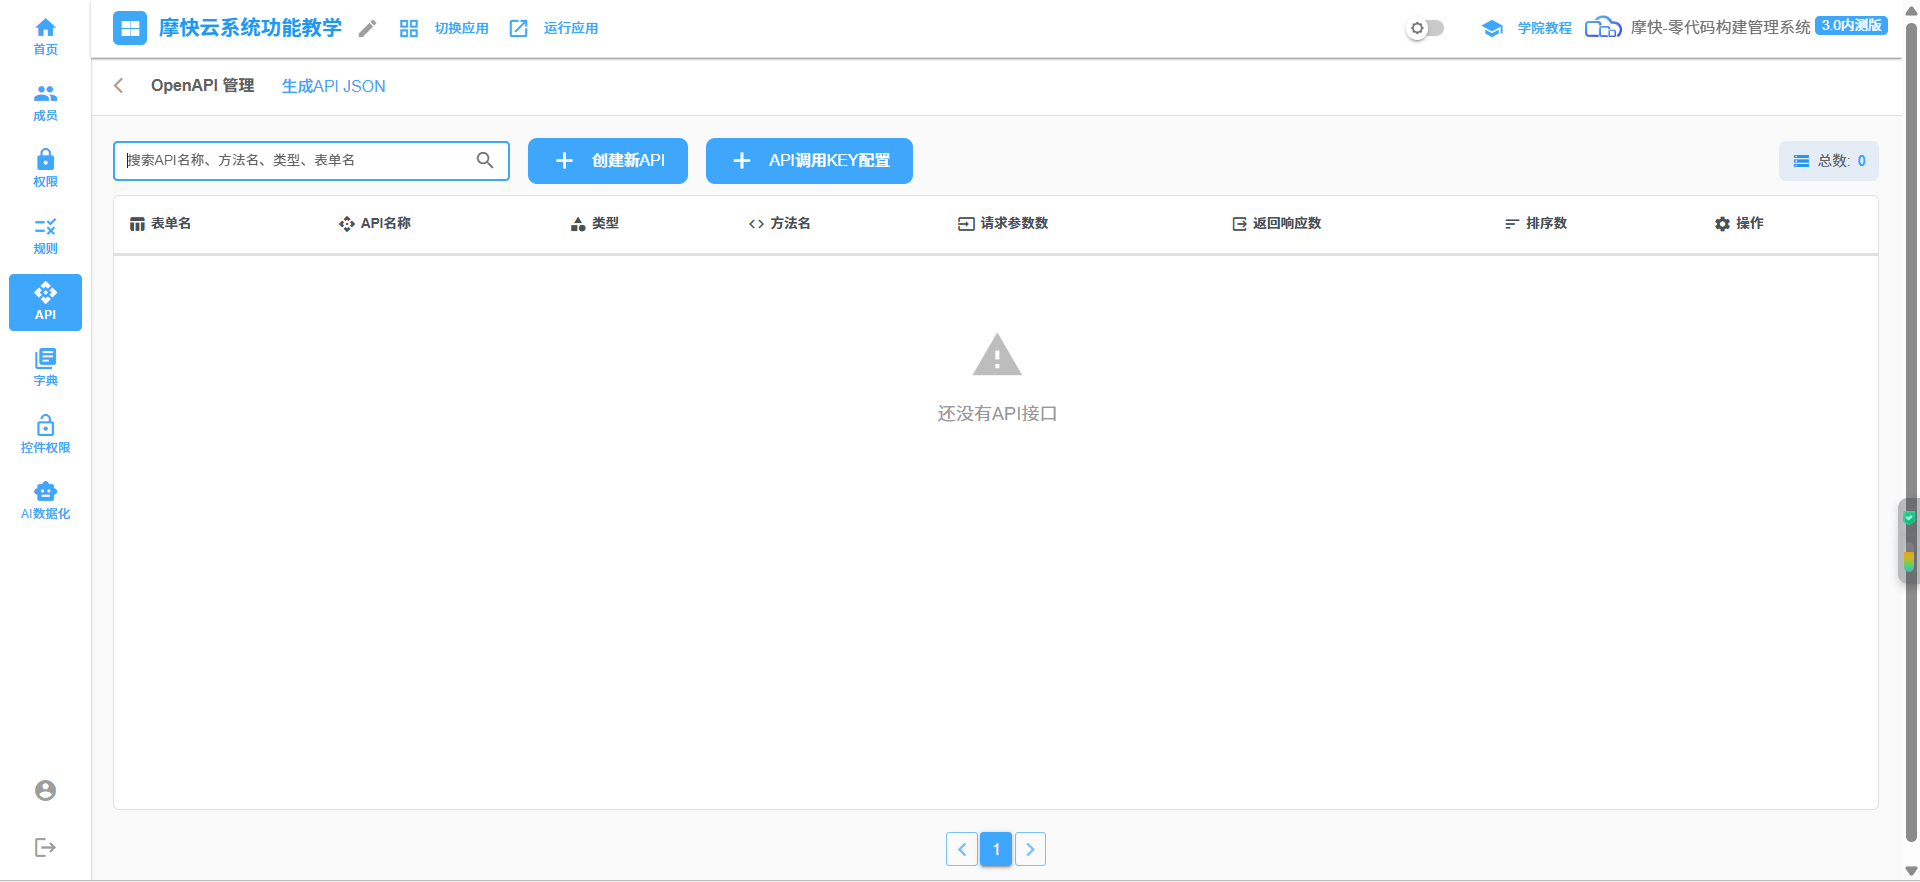The image size is (1920, 882).
Task: Click the 请求参数数 column header
Action: pos(1003,224)
